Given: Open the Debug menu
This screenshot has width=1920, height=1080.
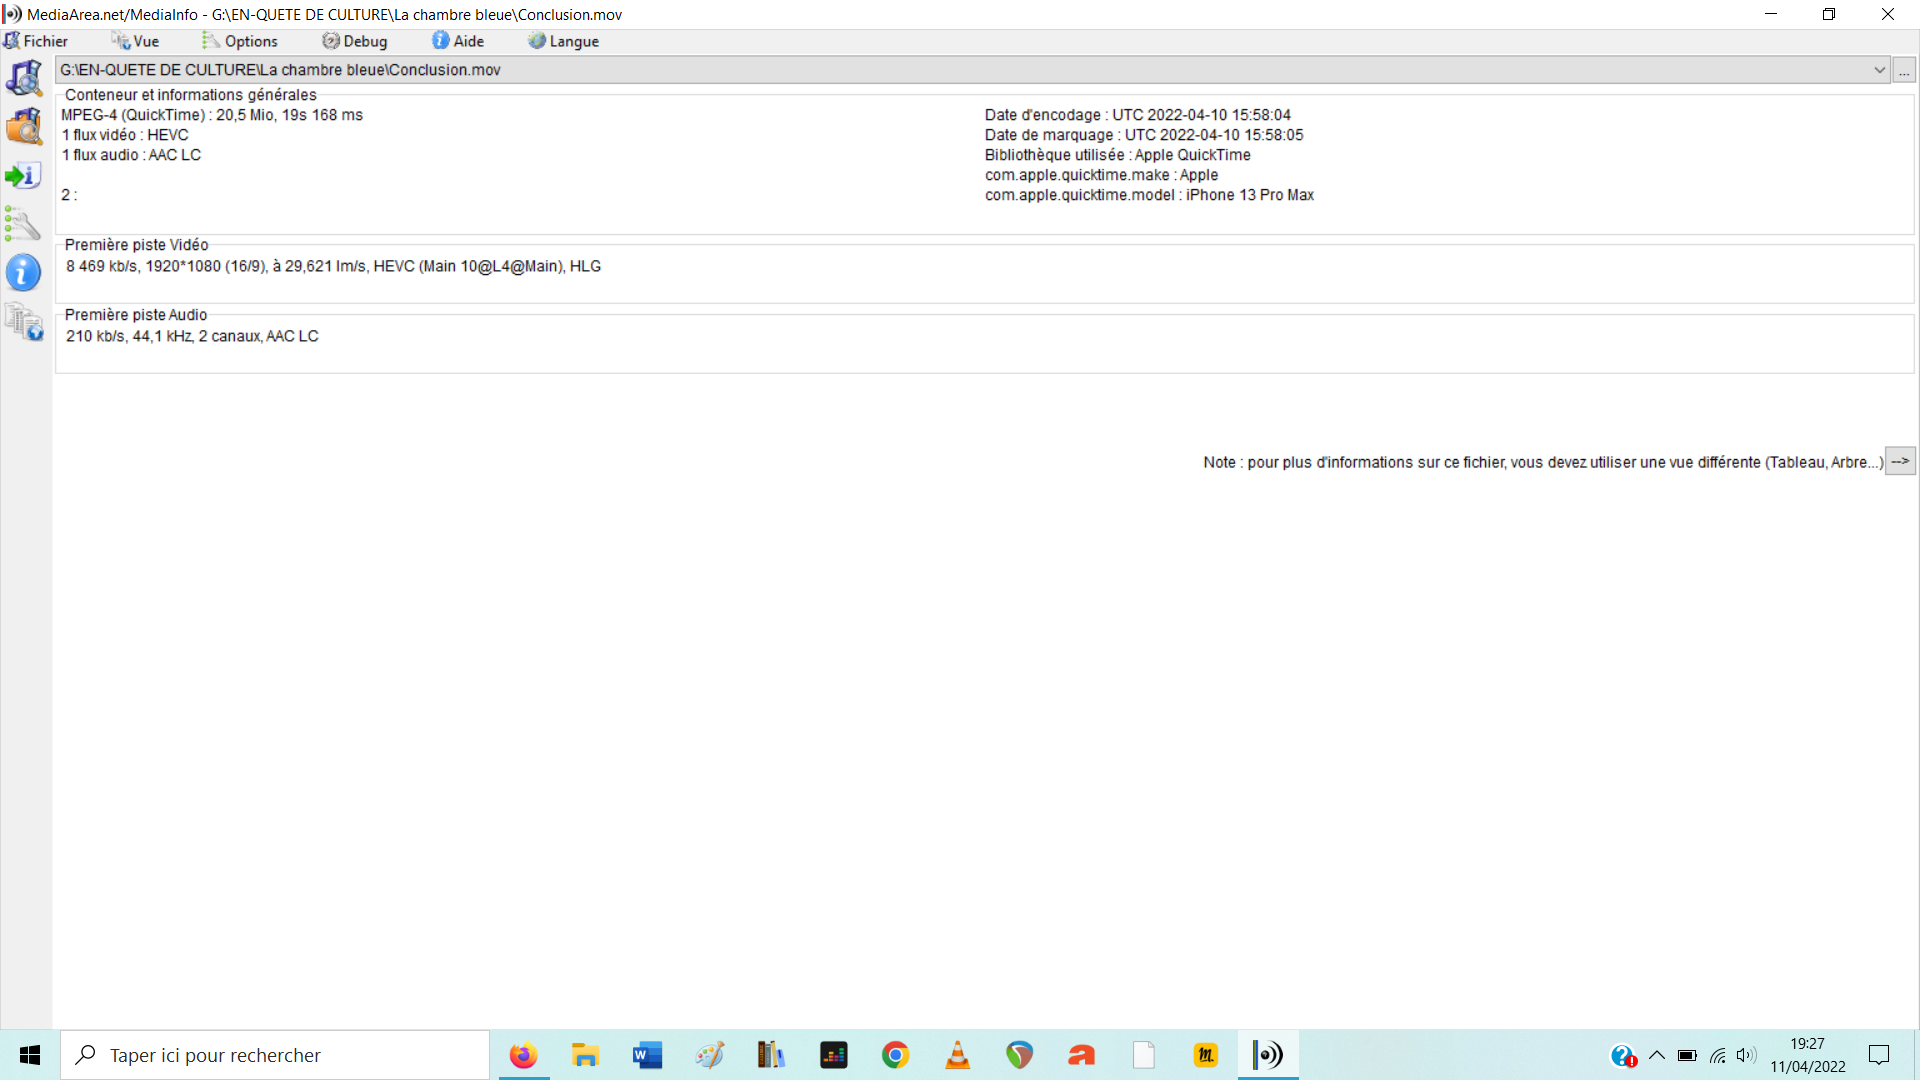Looking at the screenshot, I should (x=355, y=41).
